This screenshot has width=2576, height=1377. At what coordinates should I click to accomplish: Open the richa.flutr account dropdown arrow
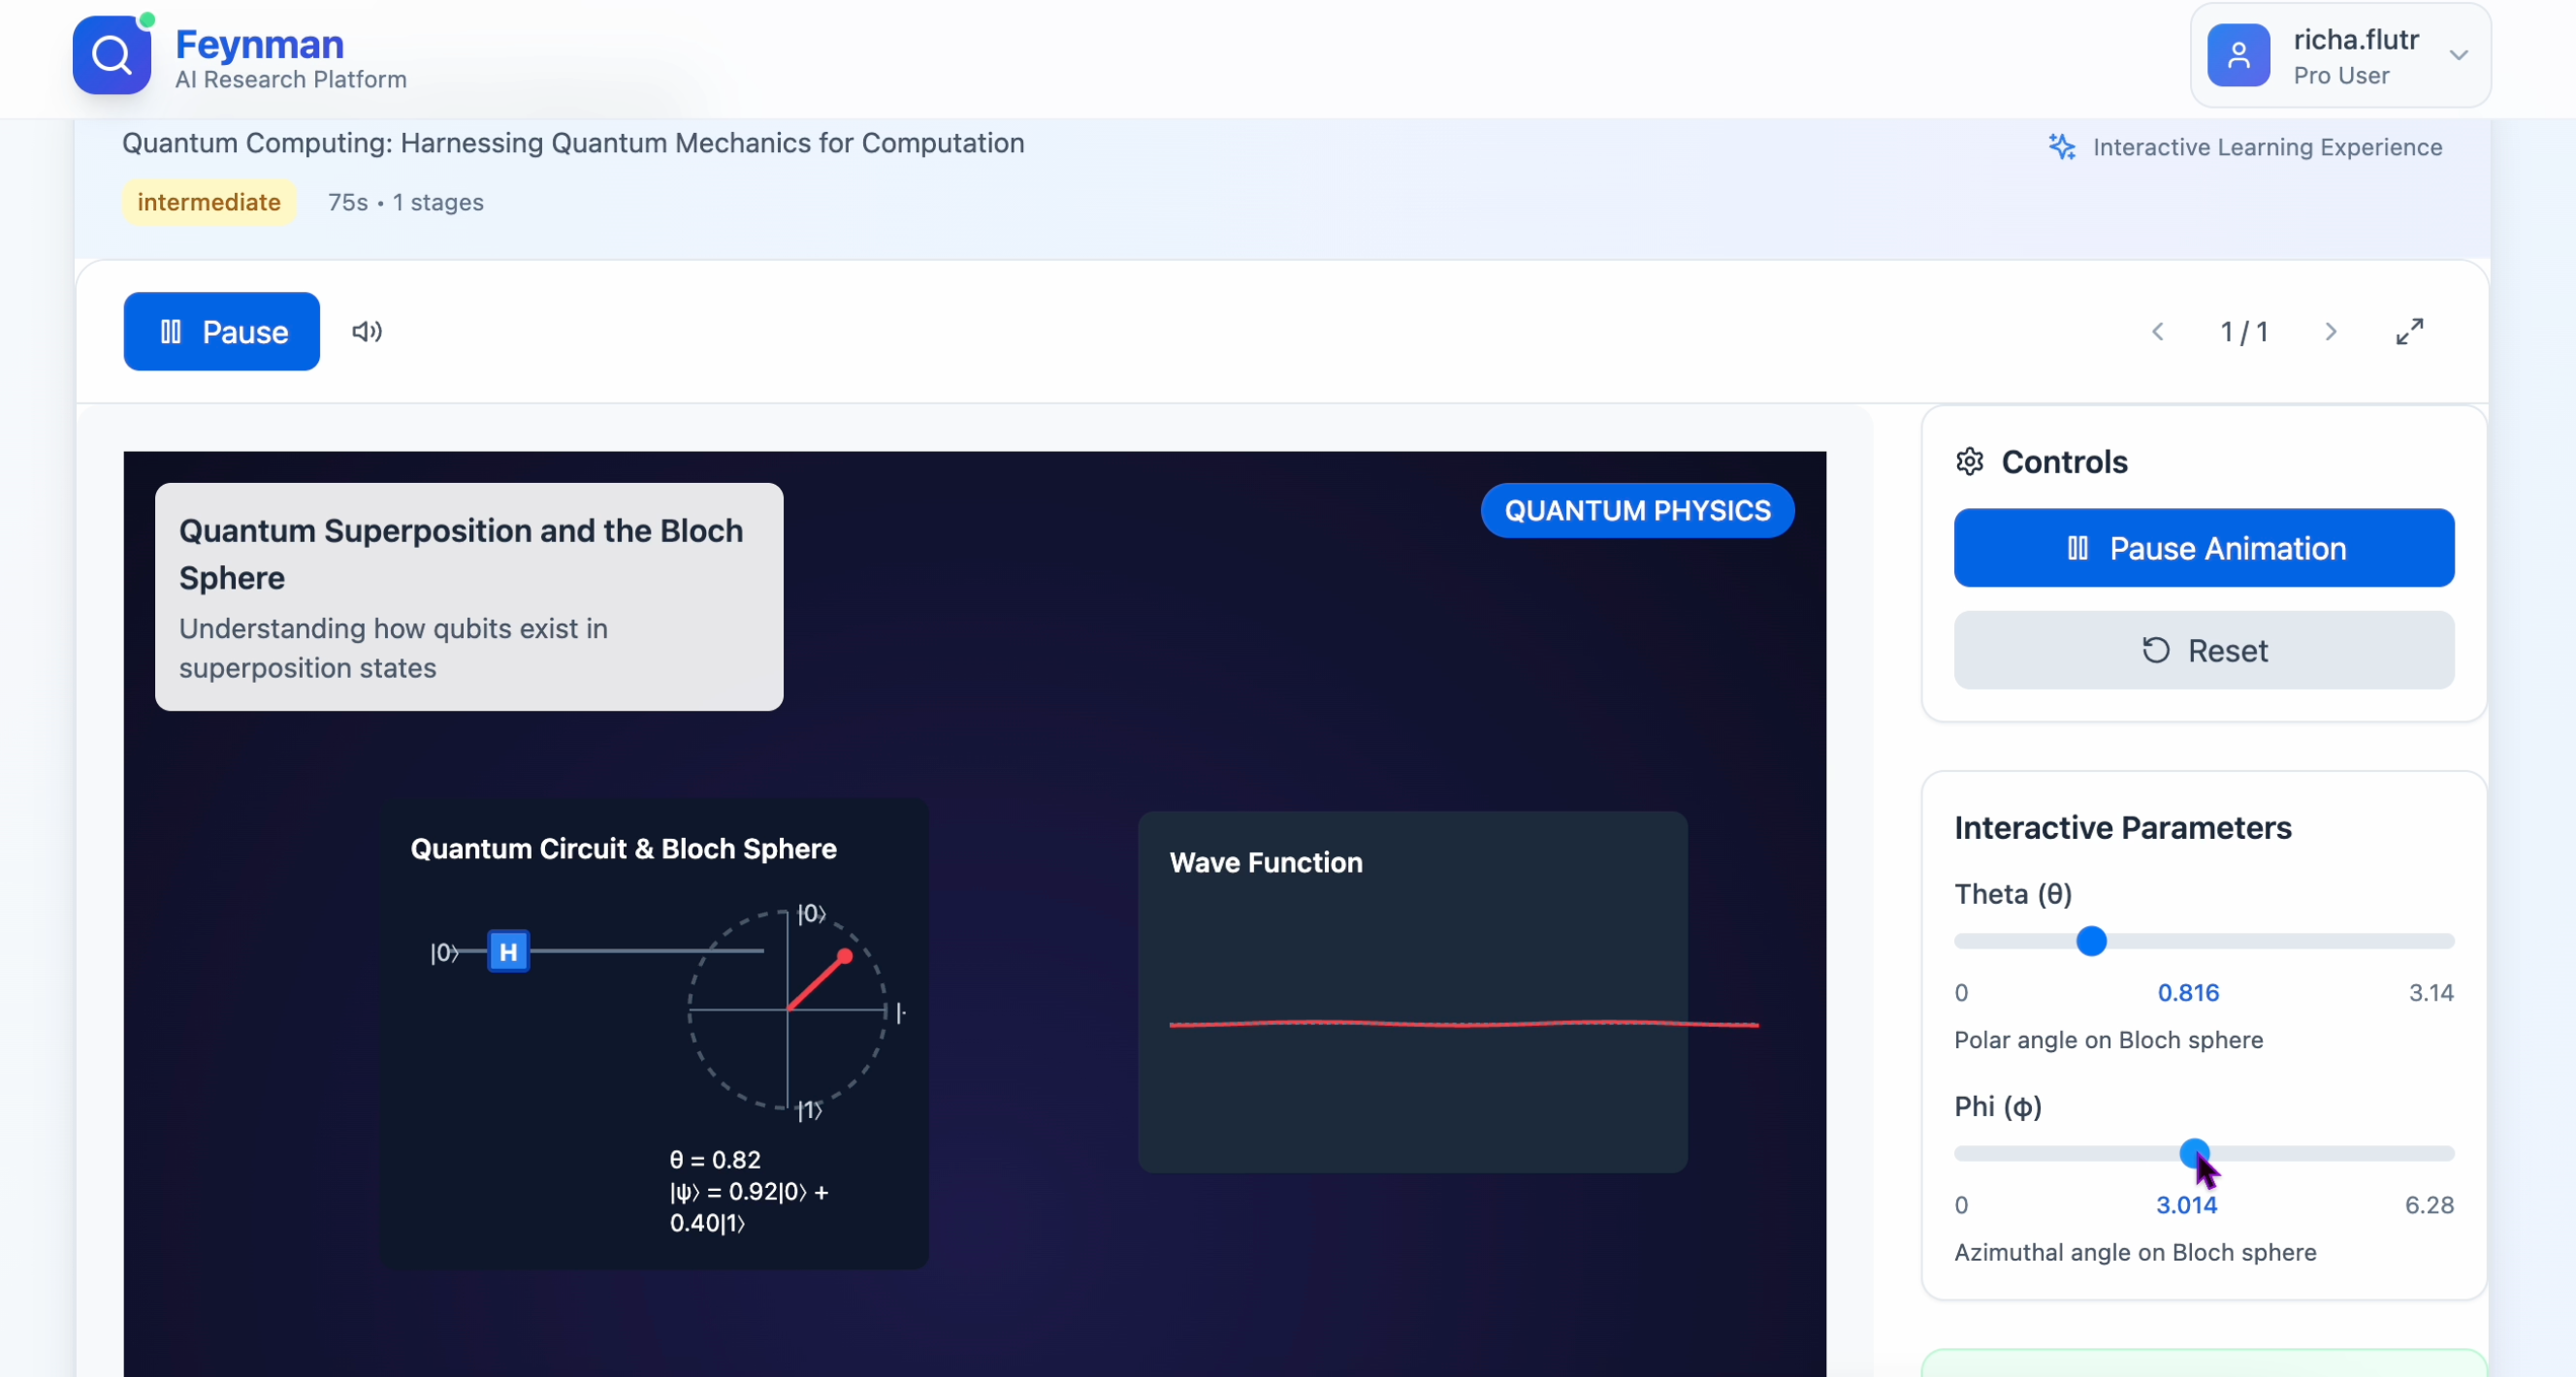[2458, 56]
